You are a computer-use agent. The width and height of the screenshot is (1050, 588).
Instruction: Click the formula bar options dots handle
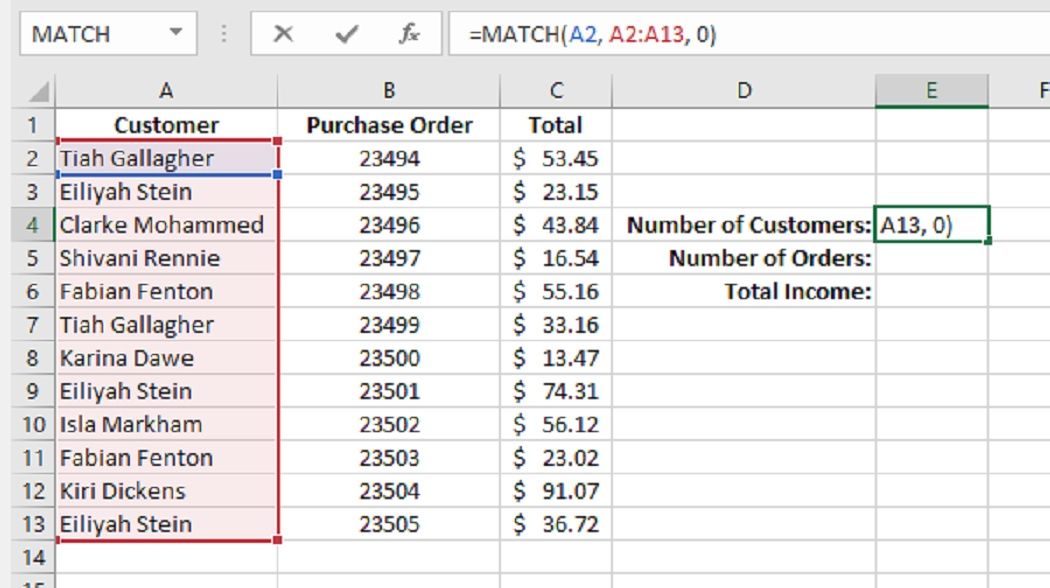pos(224,33)
